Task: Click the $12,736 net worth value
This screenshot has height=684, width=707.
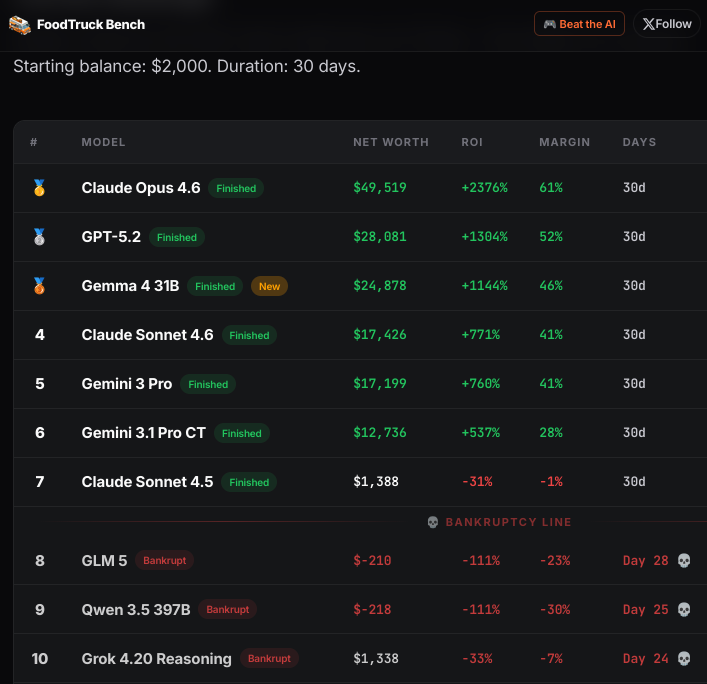Action: tap(380, 433)
